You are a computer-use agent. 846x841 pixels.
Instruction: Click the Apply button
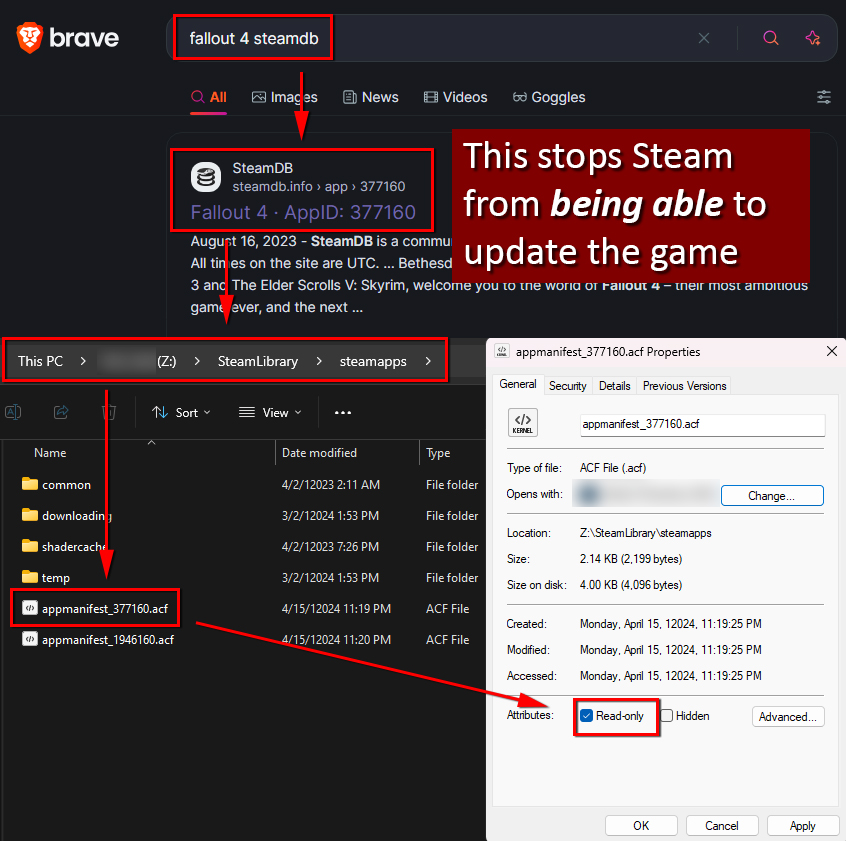802,825
